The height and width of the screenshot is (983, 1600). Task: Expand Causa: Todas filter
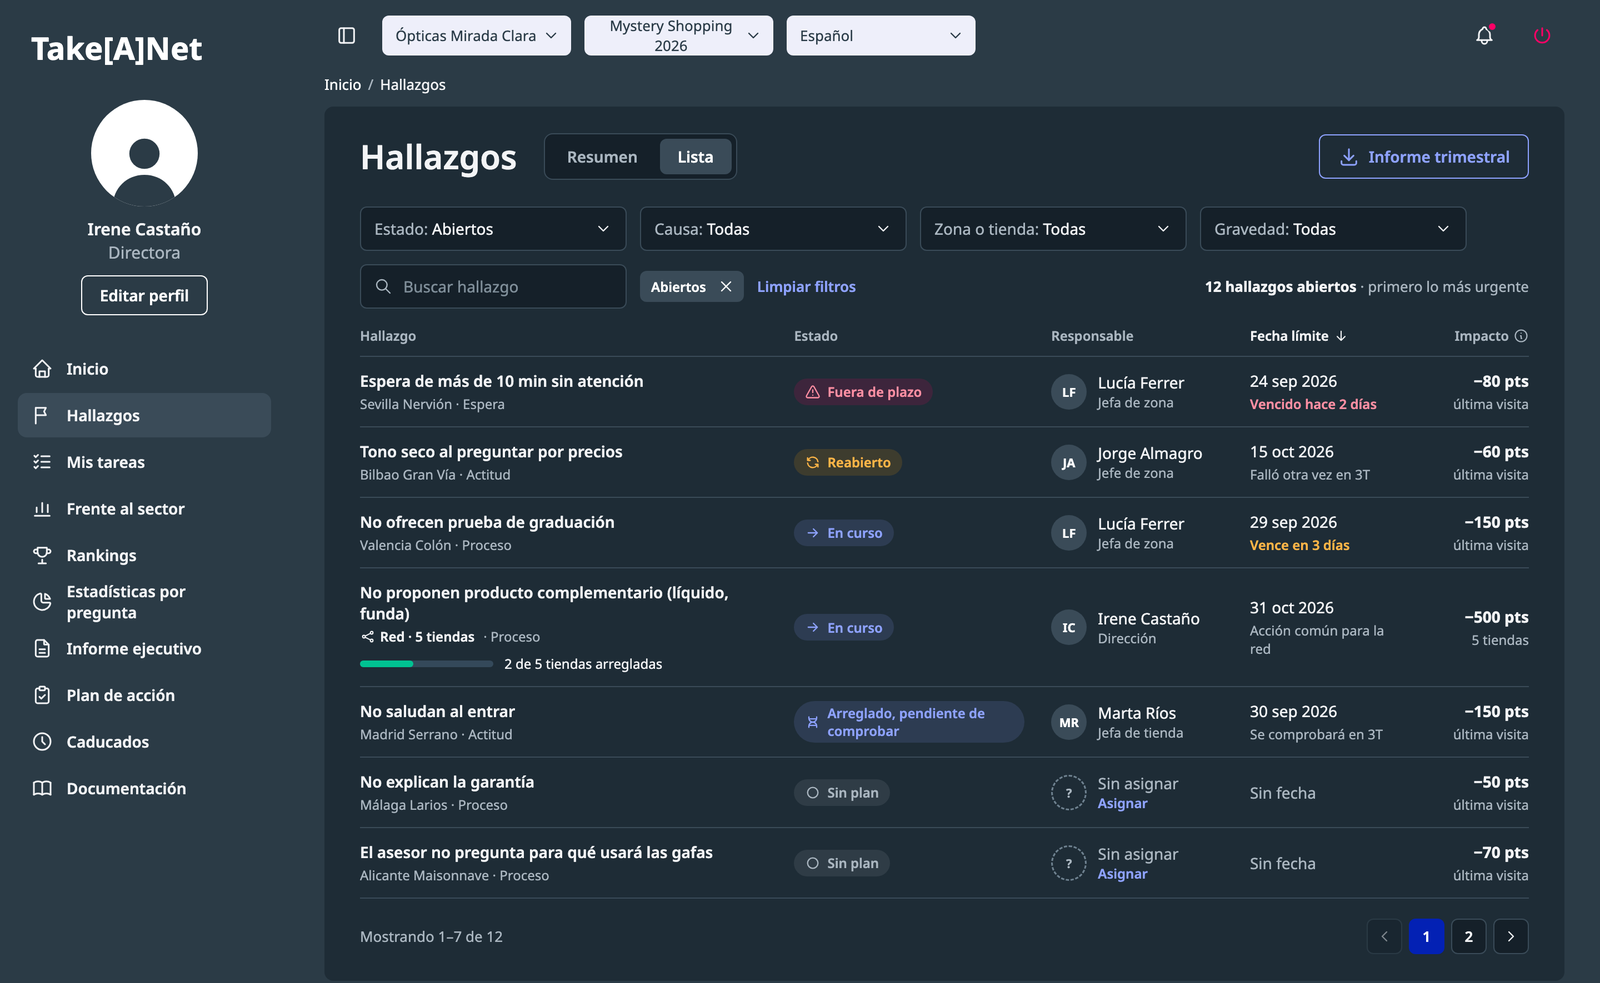click(773, 229)
